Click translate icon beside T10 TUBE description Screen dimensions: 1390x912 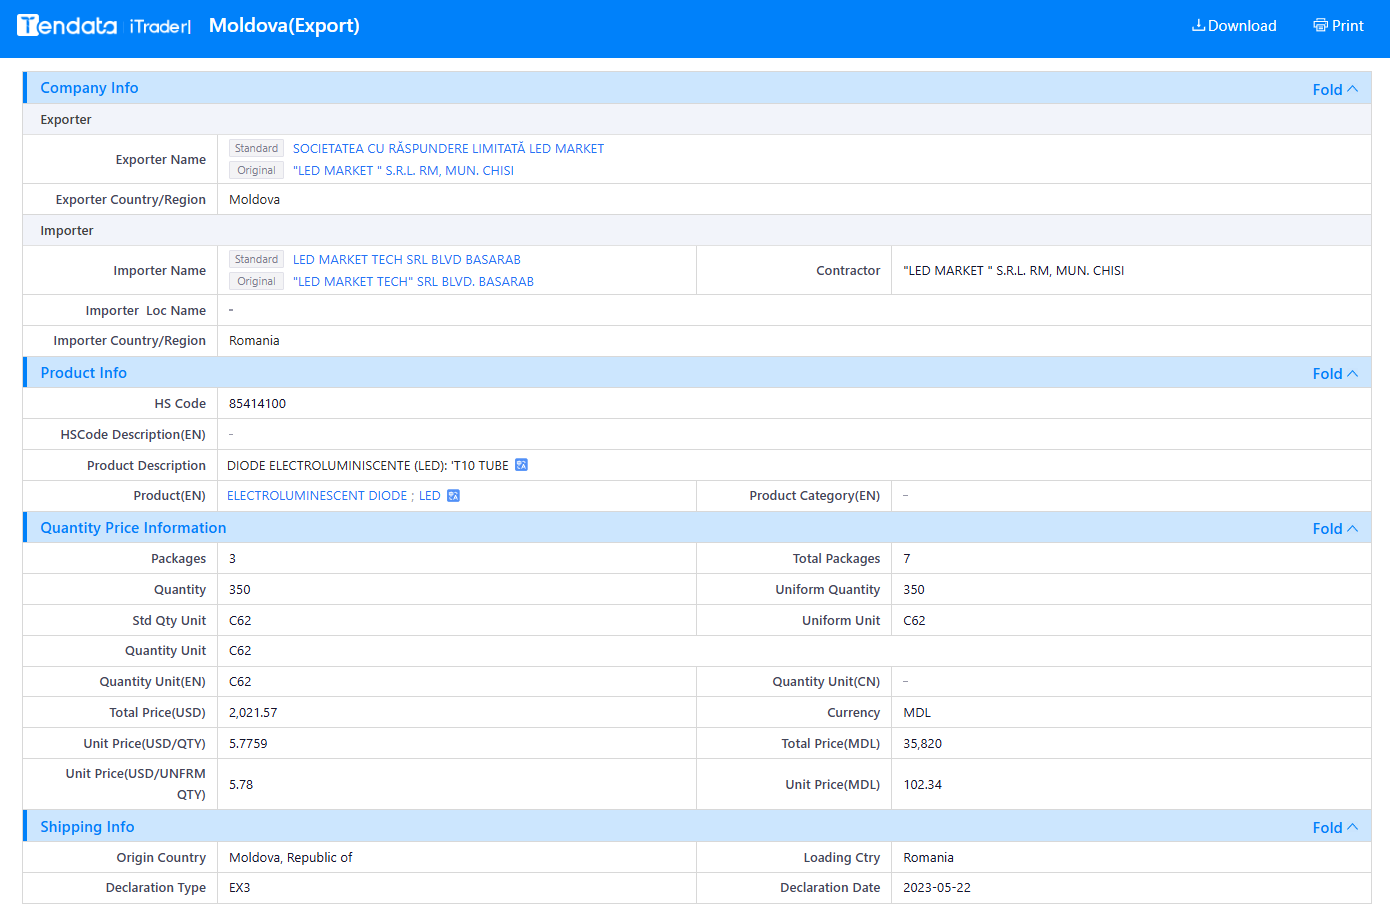point(521,465)
